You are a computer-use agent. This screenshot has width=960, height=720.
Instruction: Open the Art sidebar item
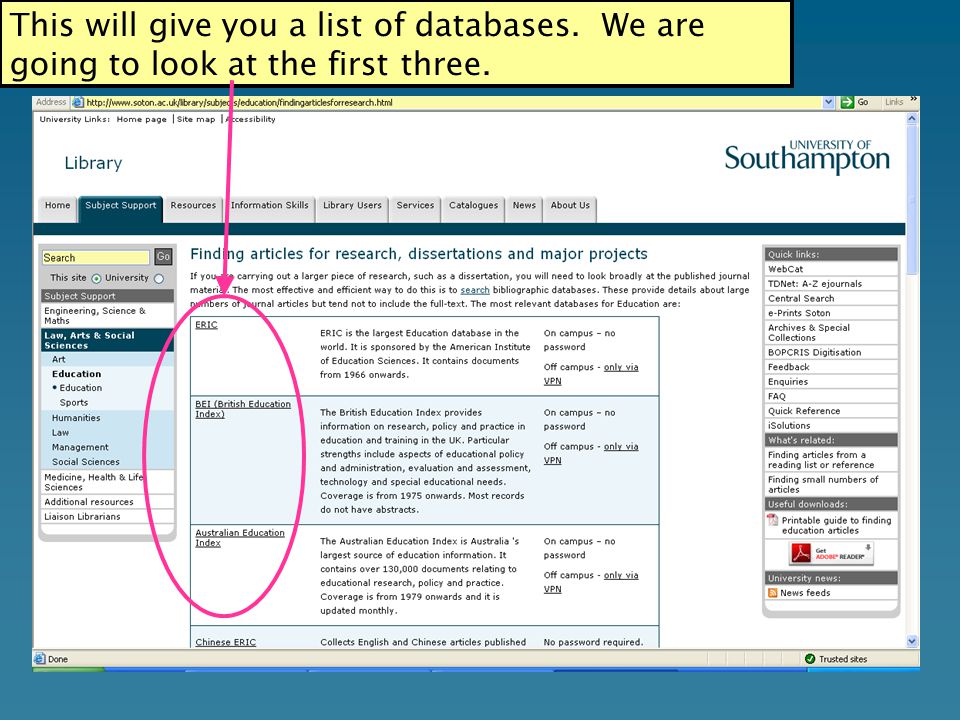[x=59, y=359]
